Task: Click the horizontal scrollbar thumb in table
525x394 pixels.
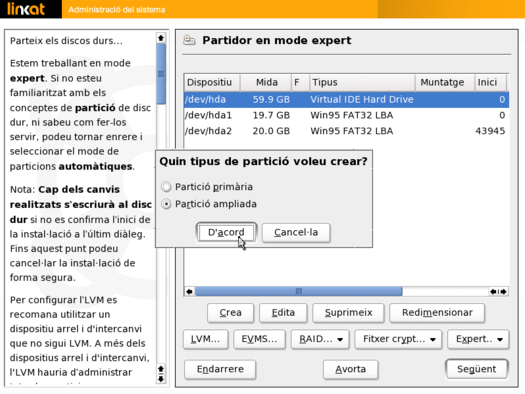Action: [x=299, y=292]
